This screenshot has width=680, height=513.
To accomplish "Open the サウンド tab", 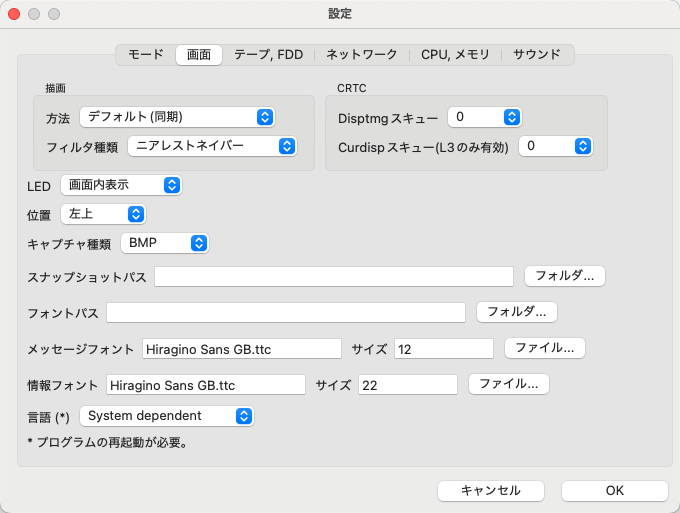I will coord(537,55).
